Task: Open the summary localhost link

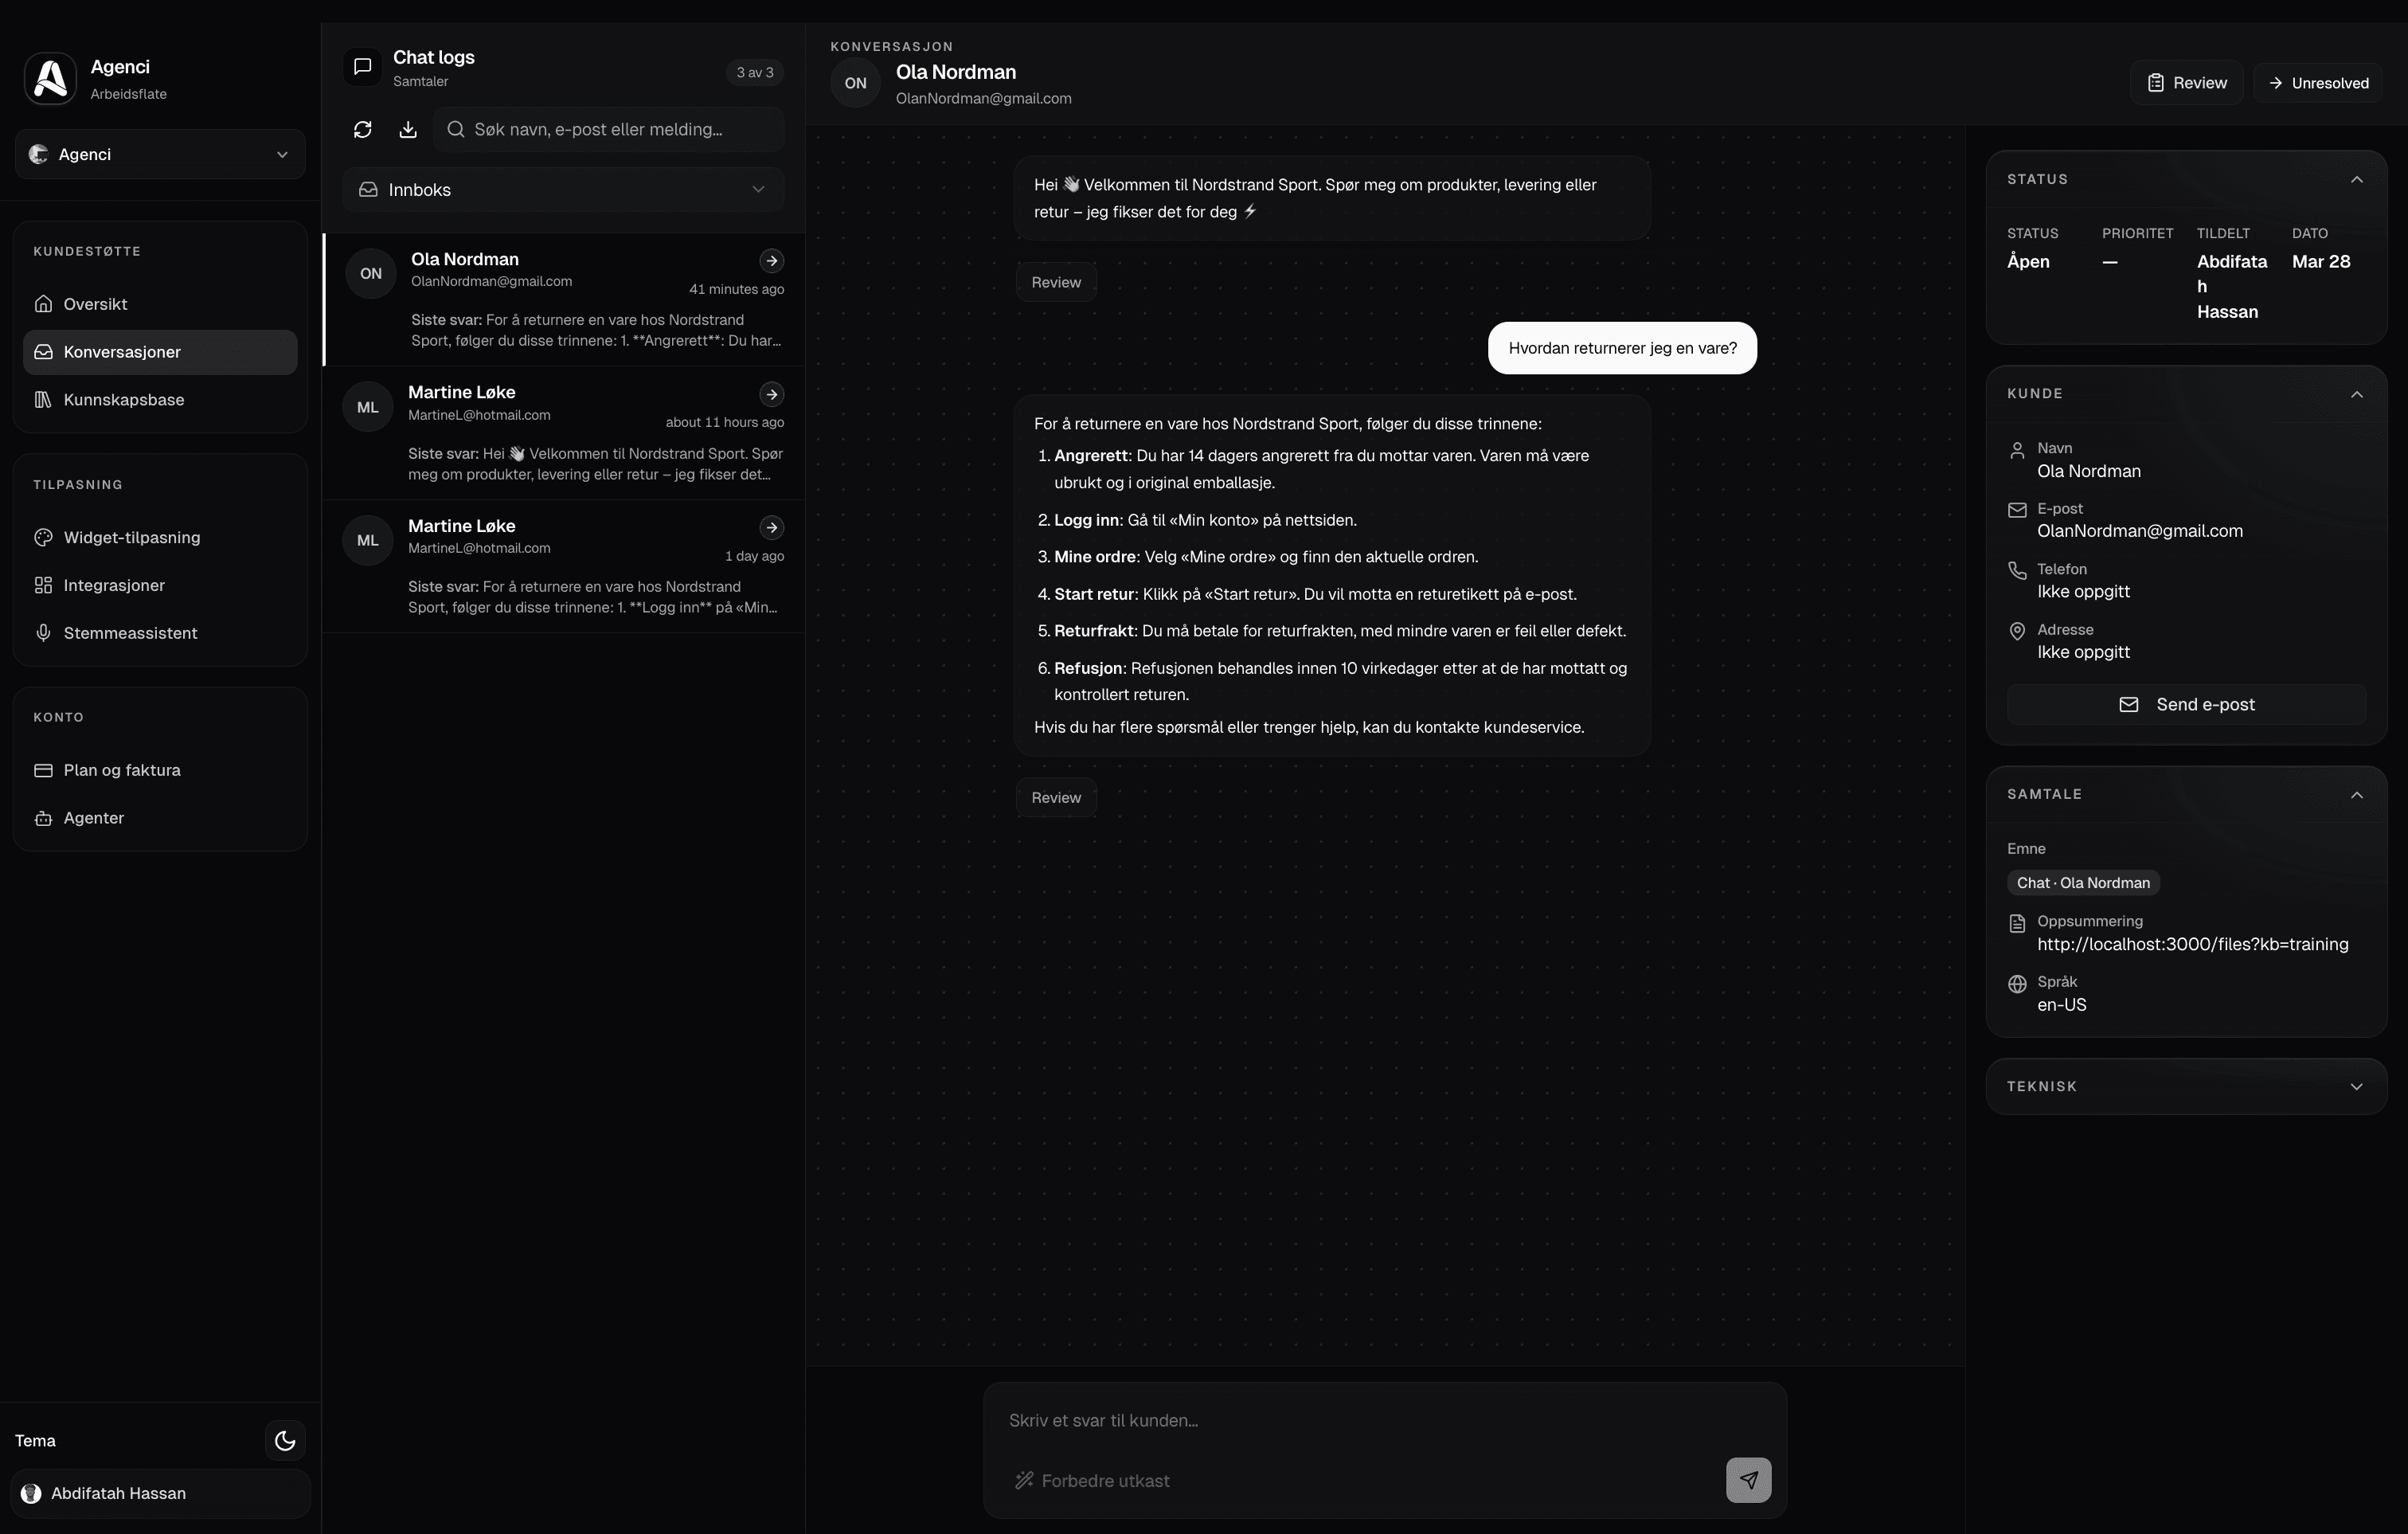Action: coord(2192,945)
